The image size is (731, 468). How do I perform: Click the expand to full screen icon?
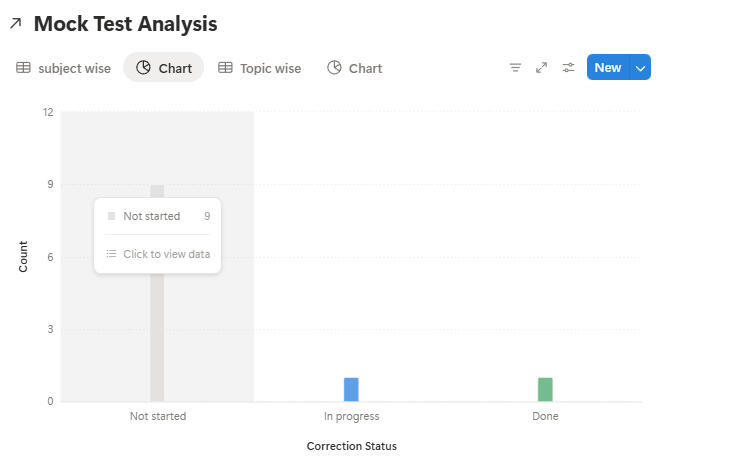[541, 68]
